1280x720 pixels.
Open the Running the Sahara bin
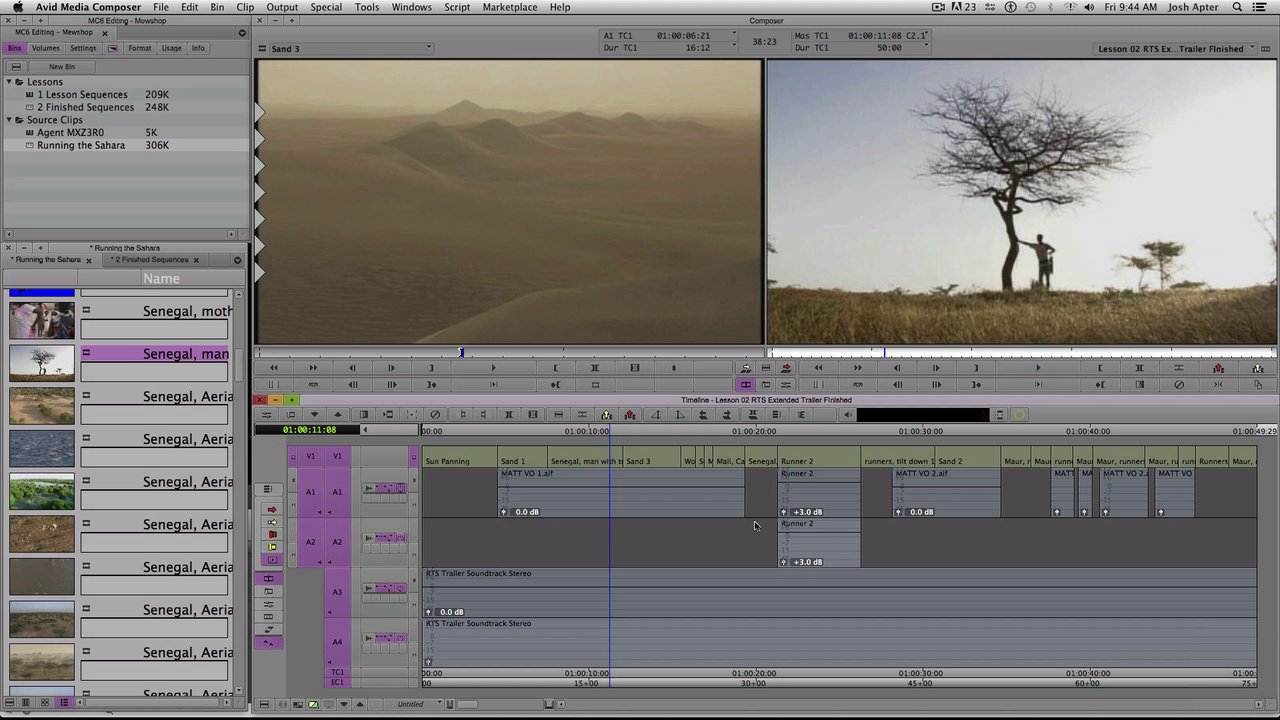(80, 145)
